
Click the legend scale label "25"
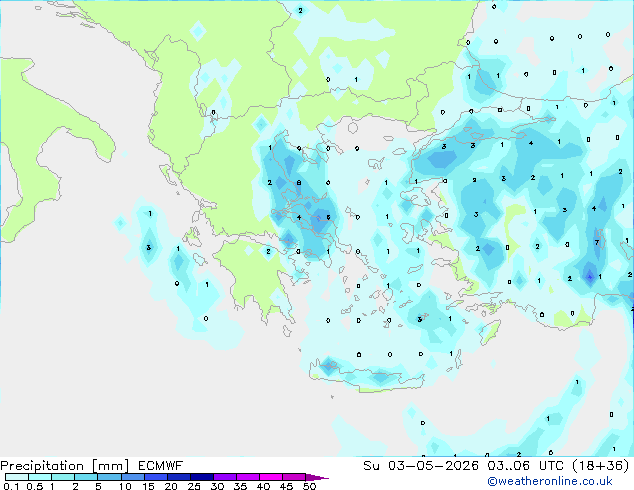(194, 486)
